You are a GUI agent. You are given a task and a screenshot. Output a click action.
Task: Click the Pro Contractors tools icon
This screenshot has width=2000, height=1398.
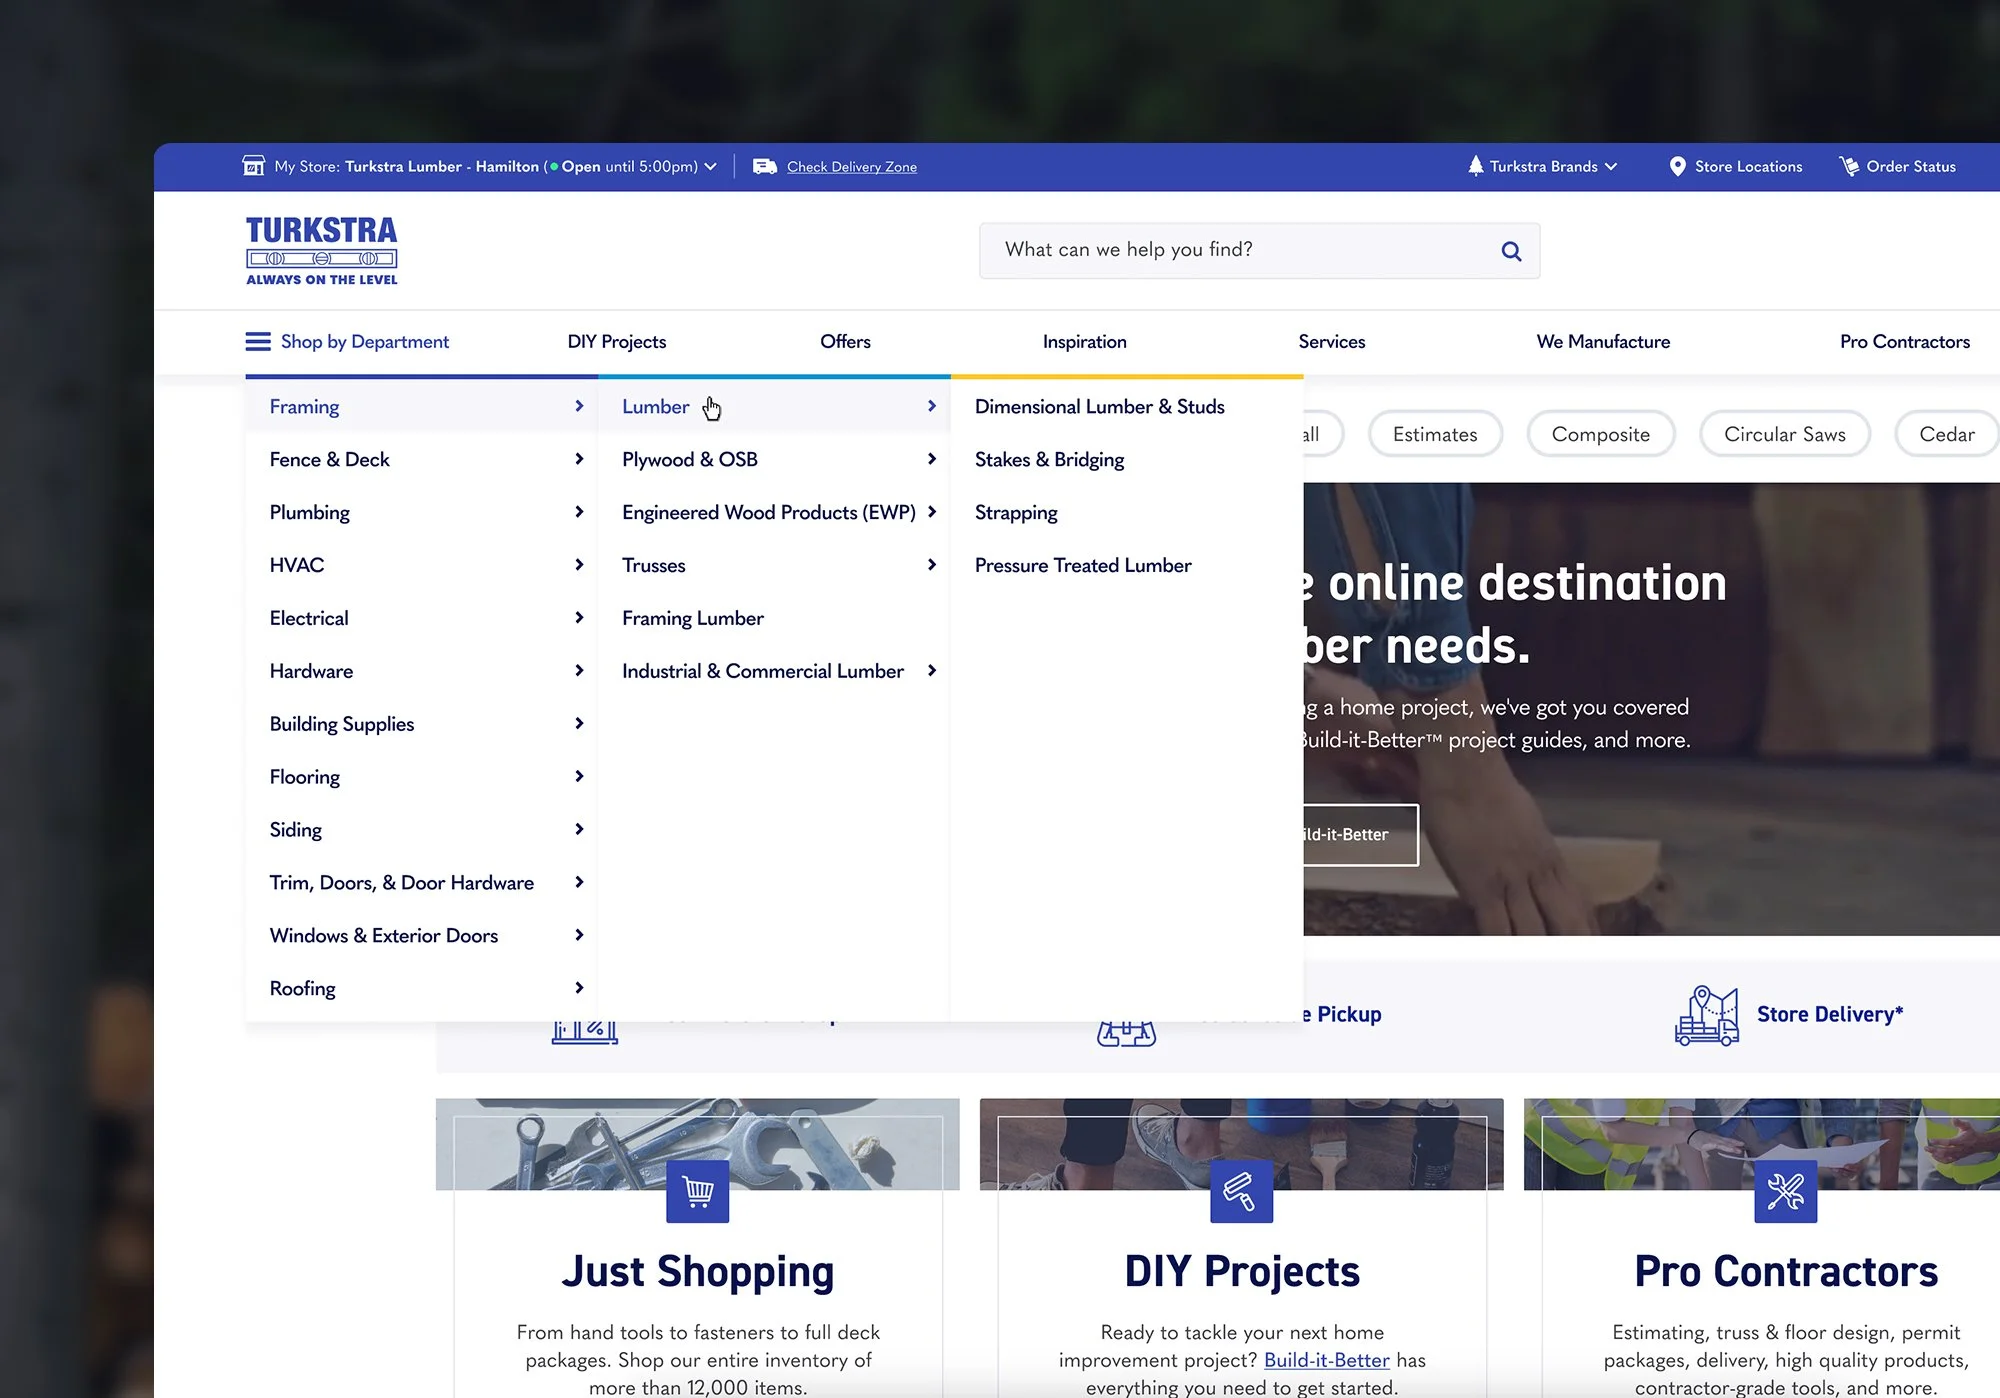point(1785,1191)
